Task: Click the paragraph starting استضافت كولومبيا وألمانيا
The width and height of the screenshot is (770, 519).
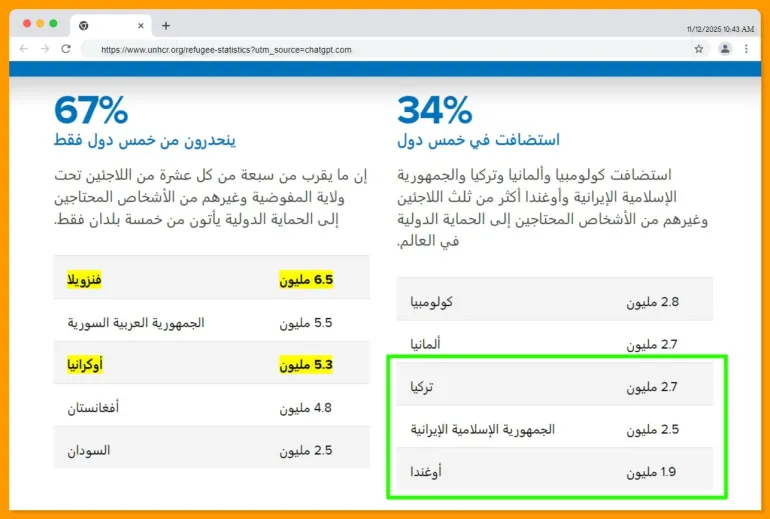Action: click(x=552, y=208)
